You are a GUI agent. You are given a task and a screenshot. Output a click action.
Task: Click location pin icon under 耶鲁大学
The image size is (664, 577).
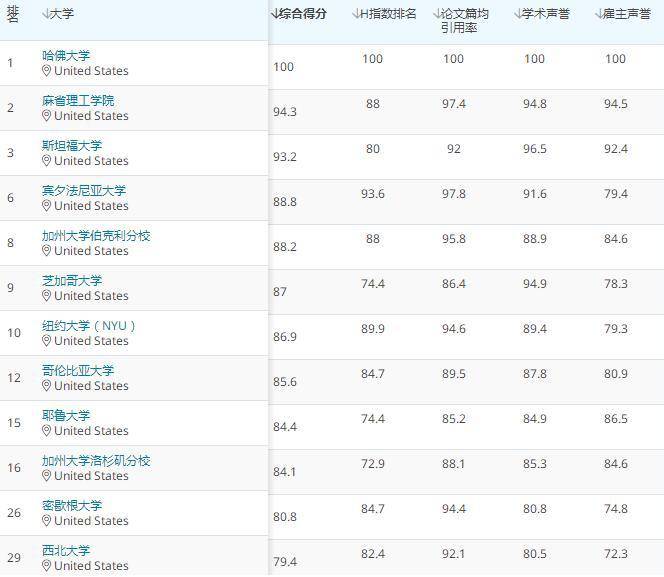(x=47, y=431)
